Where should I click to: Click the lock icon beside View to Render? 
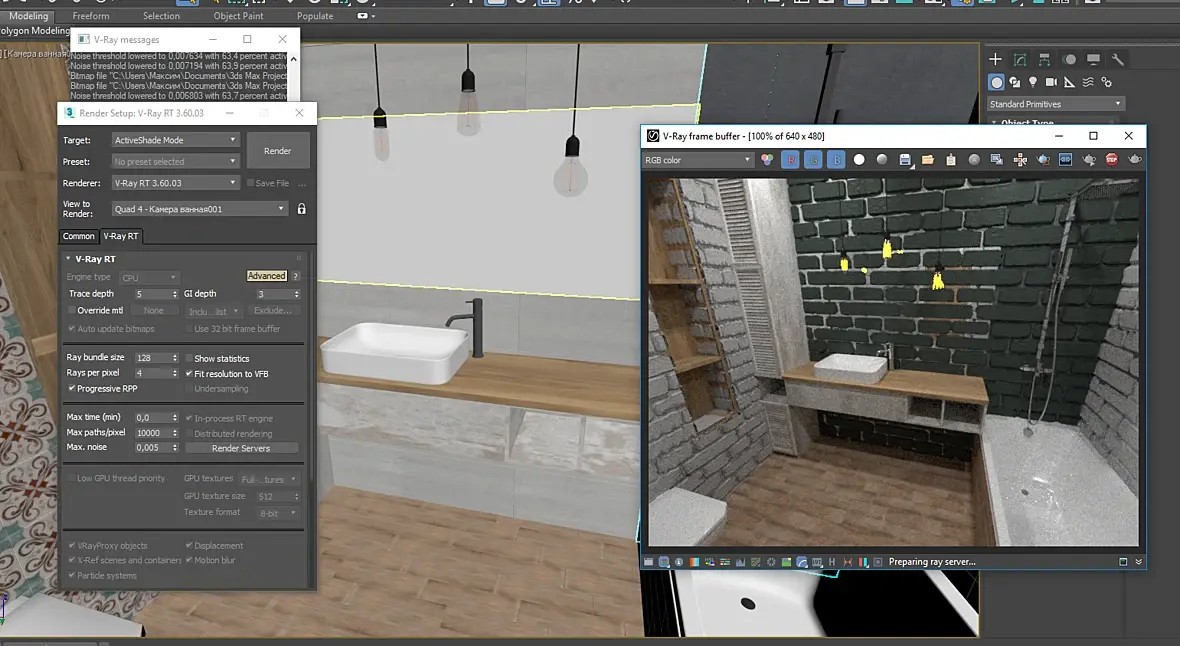pyautogui.click(x=301, y=209)
